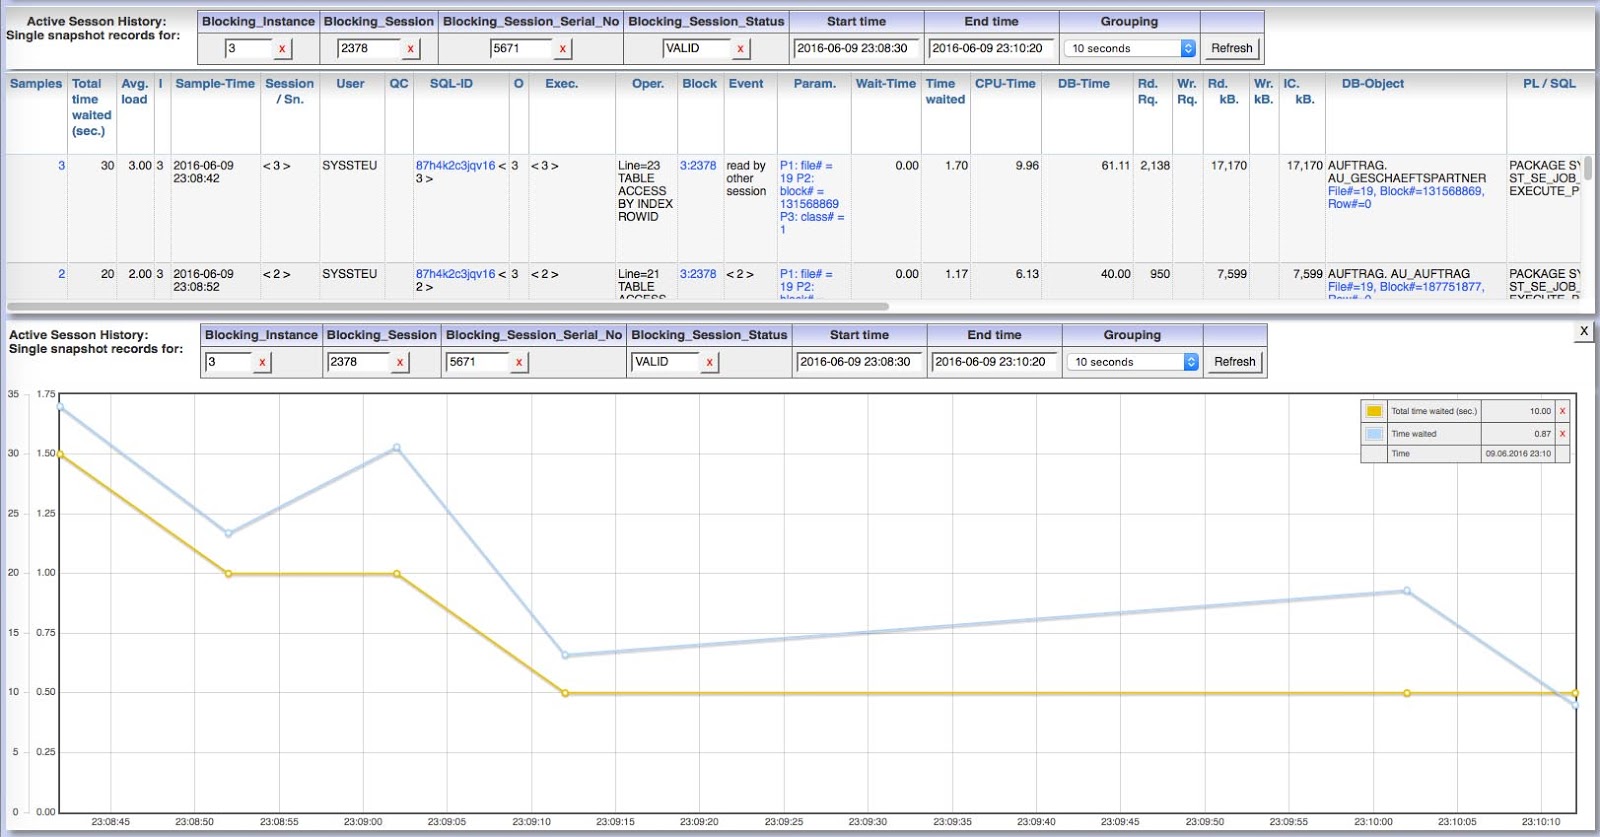The width and height of the screenshot is (1600, 837).
Task: Clear Blocking_Session_Serial_No filter in the chart panel
Action: click(519, 362)
